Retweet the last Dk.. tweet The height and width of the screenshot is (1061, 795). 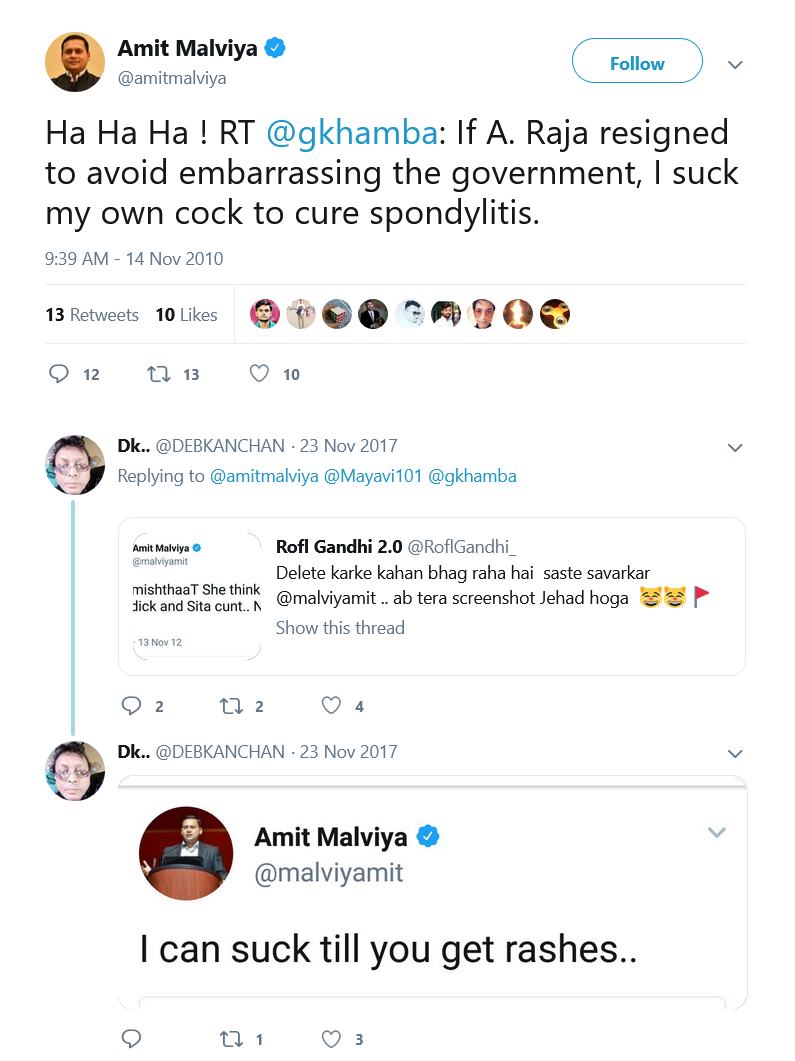click(231, 1039)
